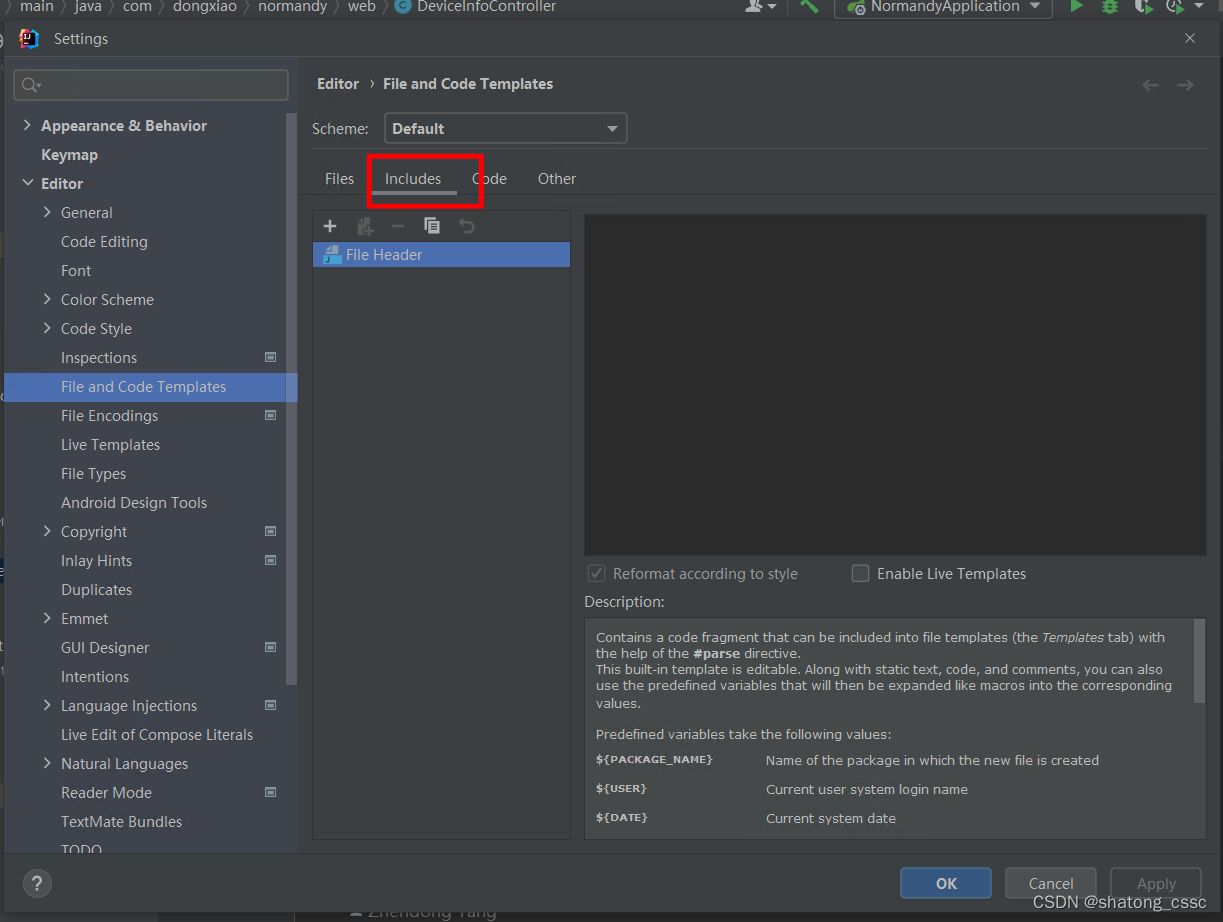Open Intentions settings
Image resolution: width=1223 pixels, height=922 pixels.
coord(95,676)
